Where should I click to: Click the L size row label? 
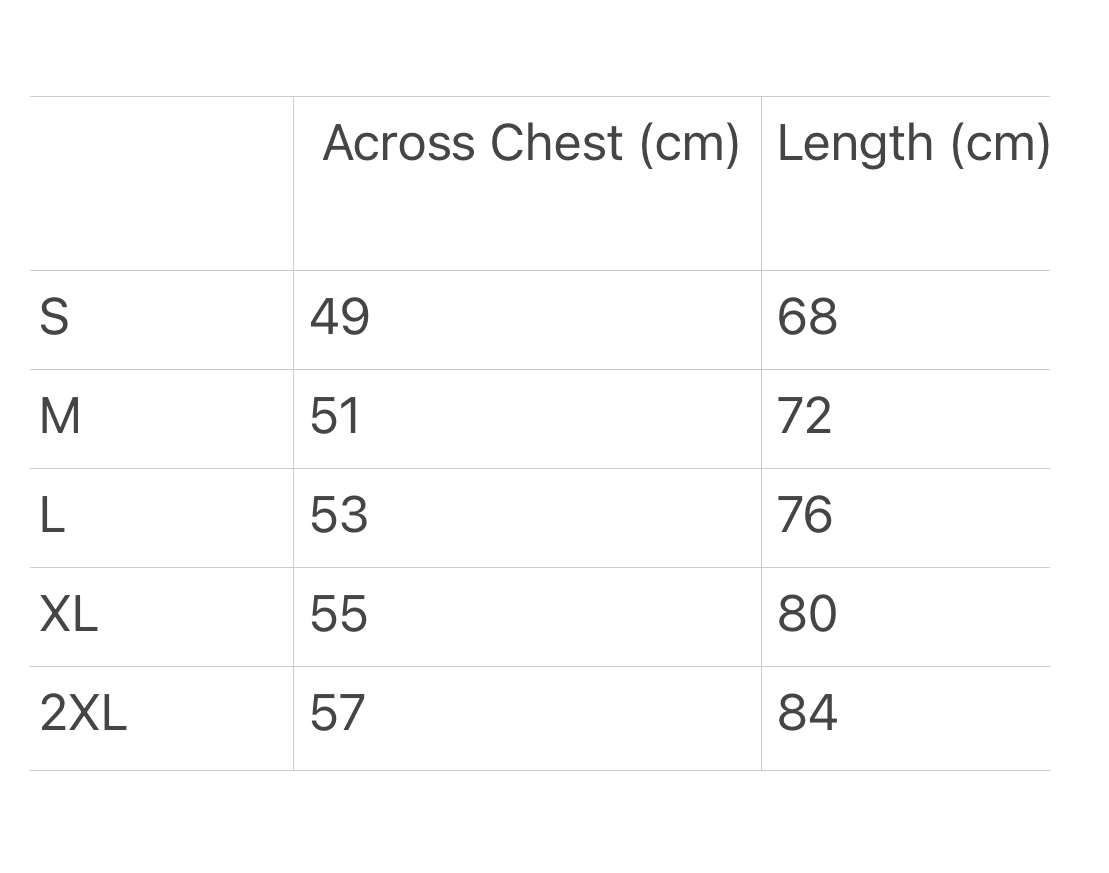point(52,516)
